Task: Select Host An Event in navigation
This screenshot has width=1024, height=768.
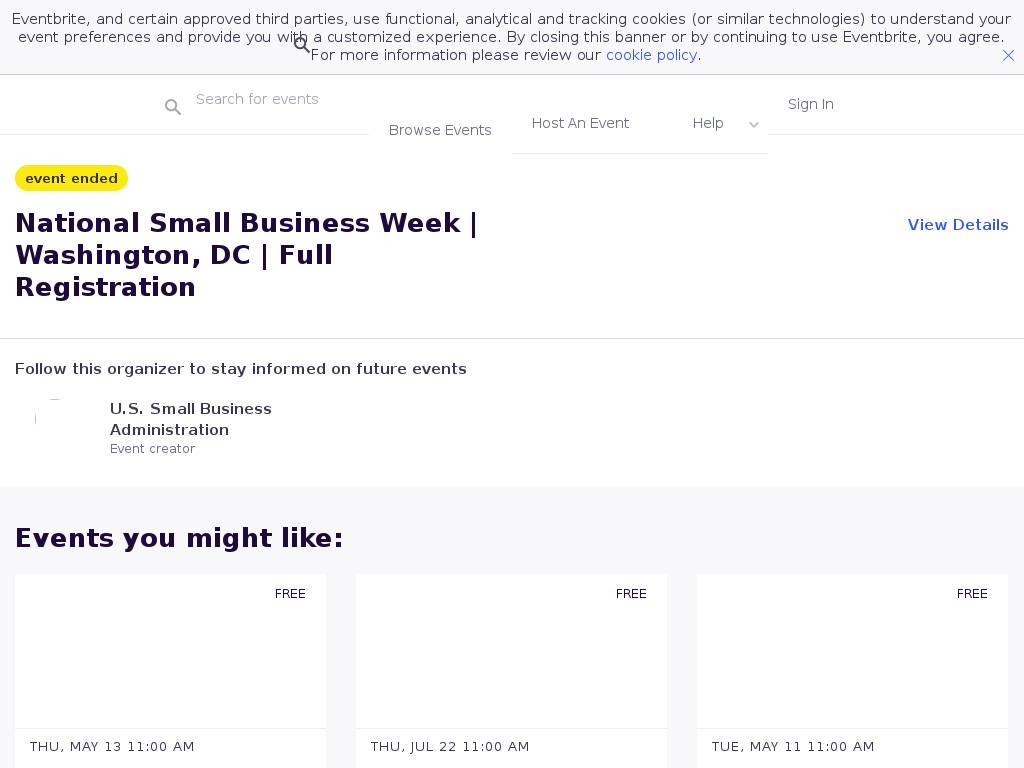Action: (580, 123)
